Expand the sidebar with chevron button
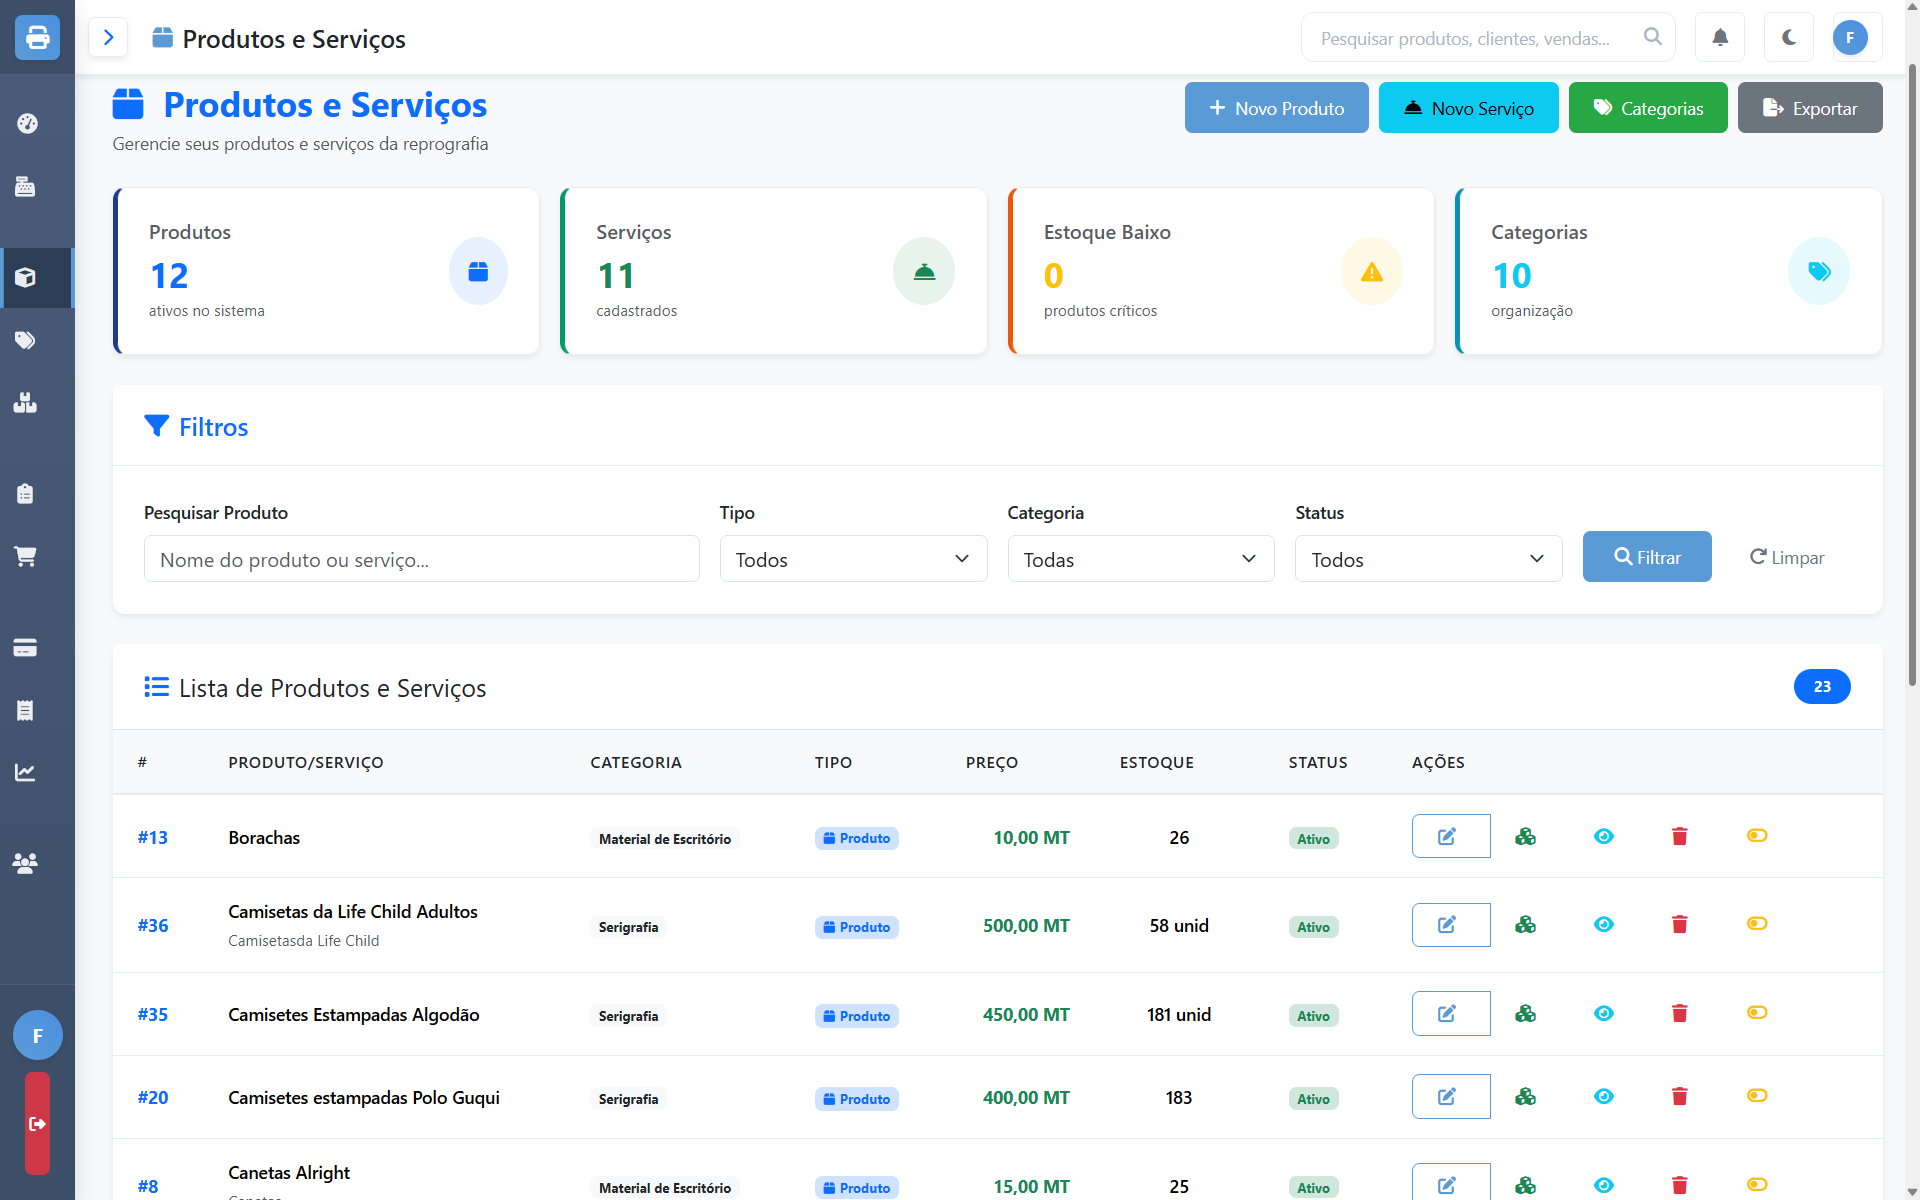 108,38
